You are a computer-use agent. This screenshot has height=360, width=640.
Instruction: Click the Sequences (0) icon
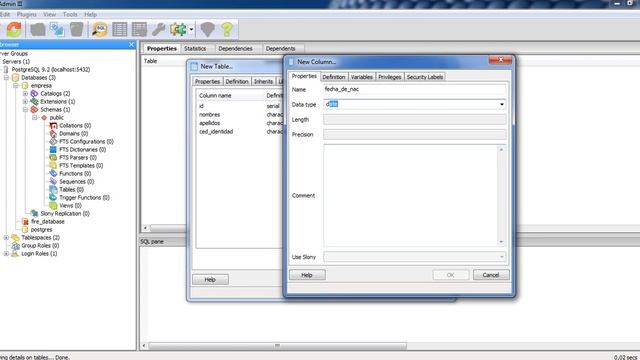coord(53,181)
